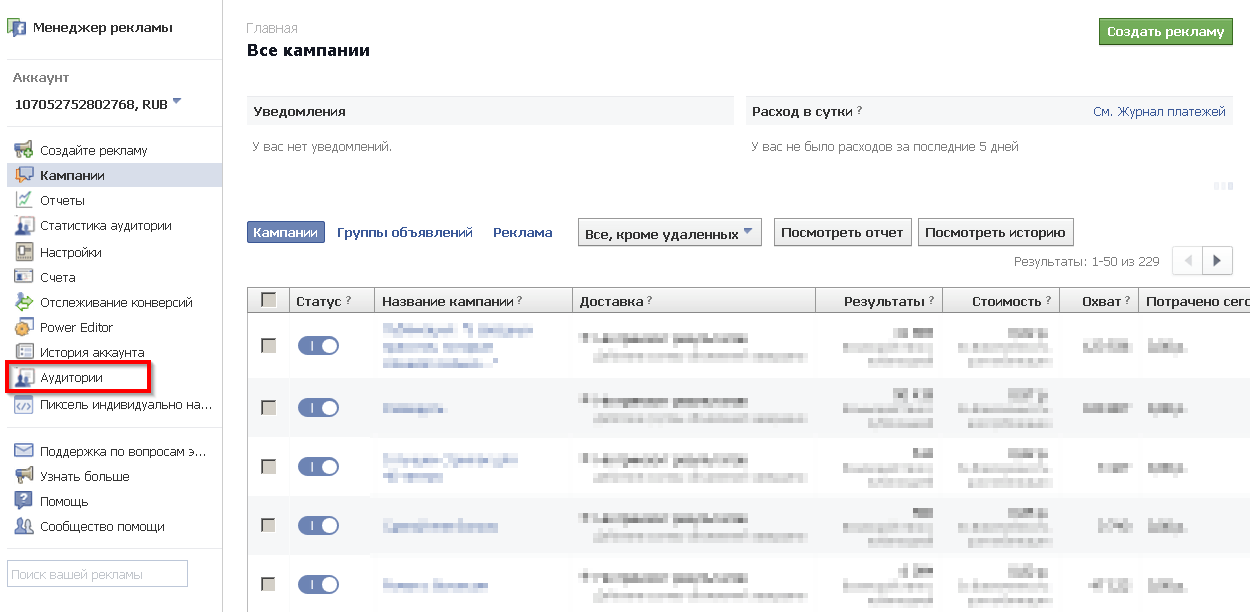Click the Помощь question mark icon
The width and height of the screenshot is (1250, 612).
pyautogui.click(x=24, y=501)
